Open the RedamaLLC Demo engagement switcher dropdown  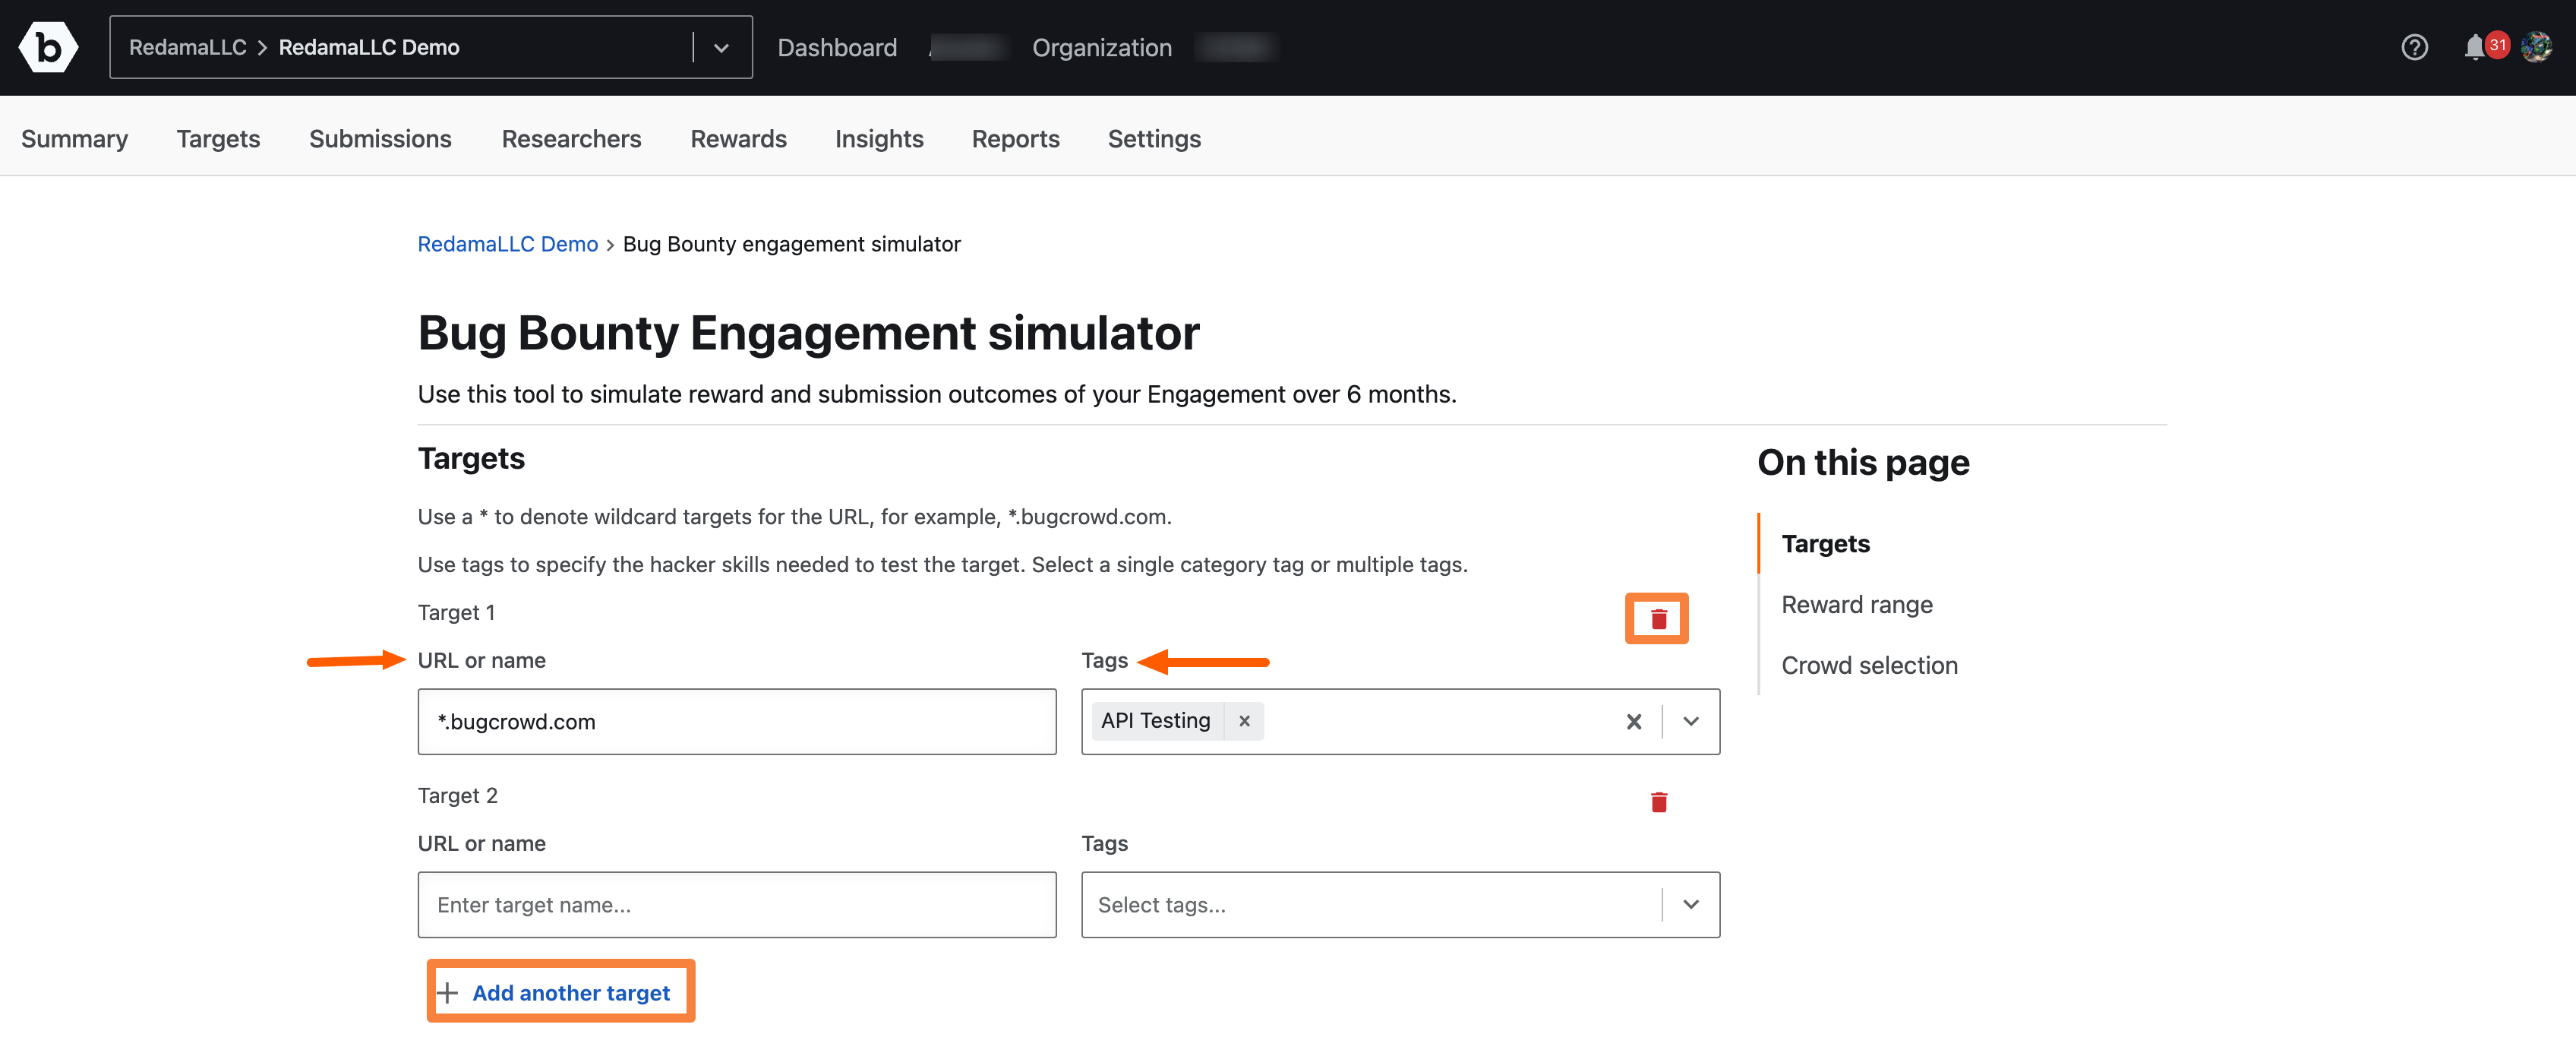coord(721,47)
